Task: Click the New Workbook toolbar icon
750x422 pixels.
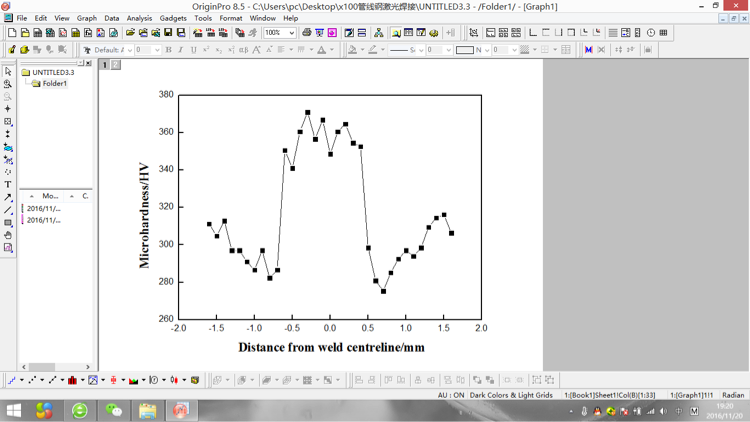Action: point(37,33)
